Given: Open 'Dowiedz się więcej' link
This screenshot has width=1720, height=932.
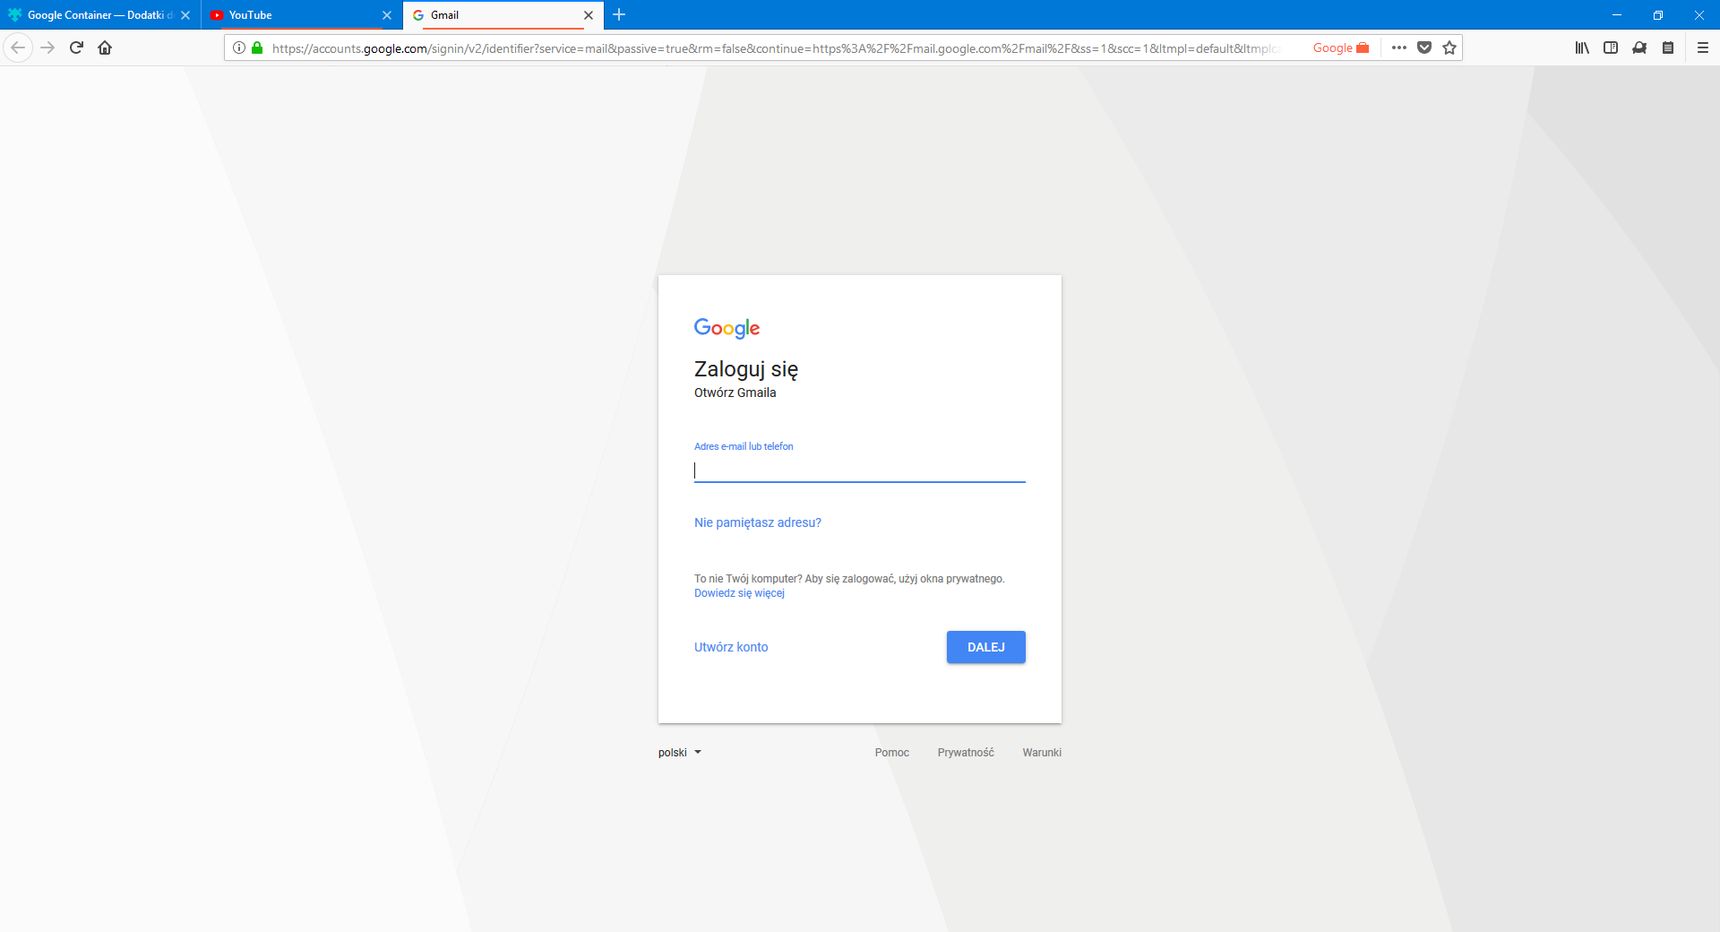Looking at the screenshot, I should (739, 593).
